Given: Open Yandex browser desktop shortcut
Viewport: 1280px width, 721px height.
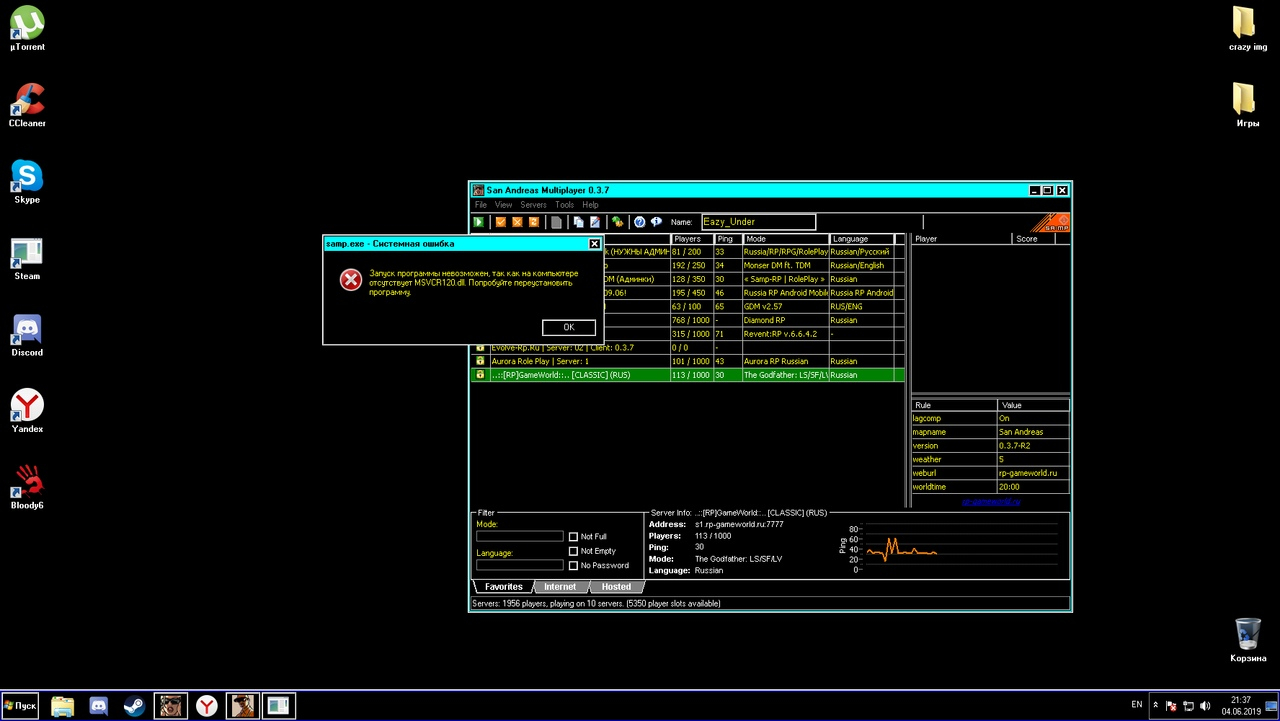Looking at the screenshot, I should click(27, 410).
